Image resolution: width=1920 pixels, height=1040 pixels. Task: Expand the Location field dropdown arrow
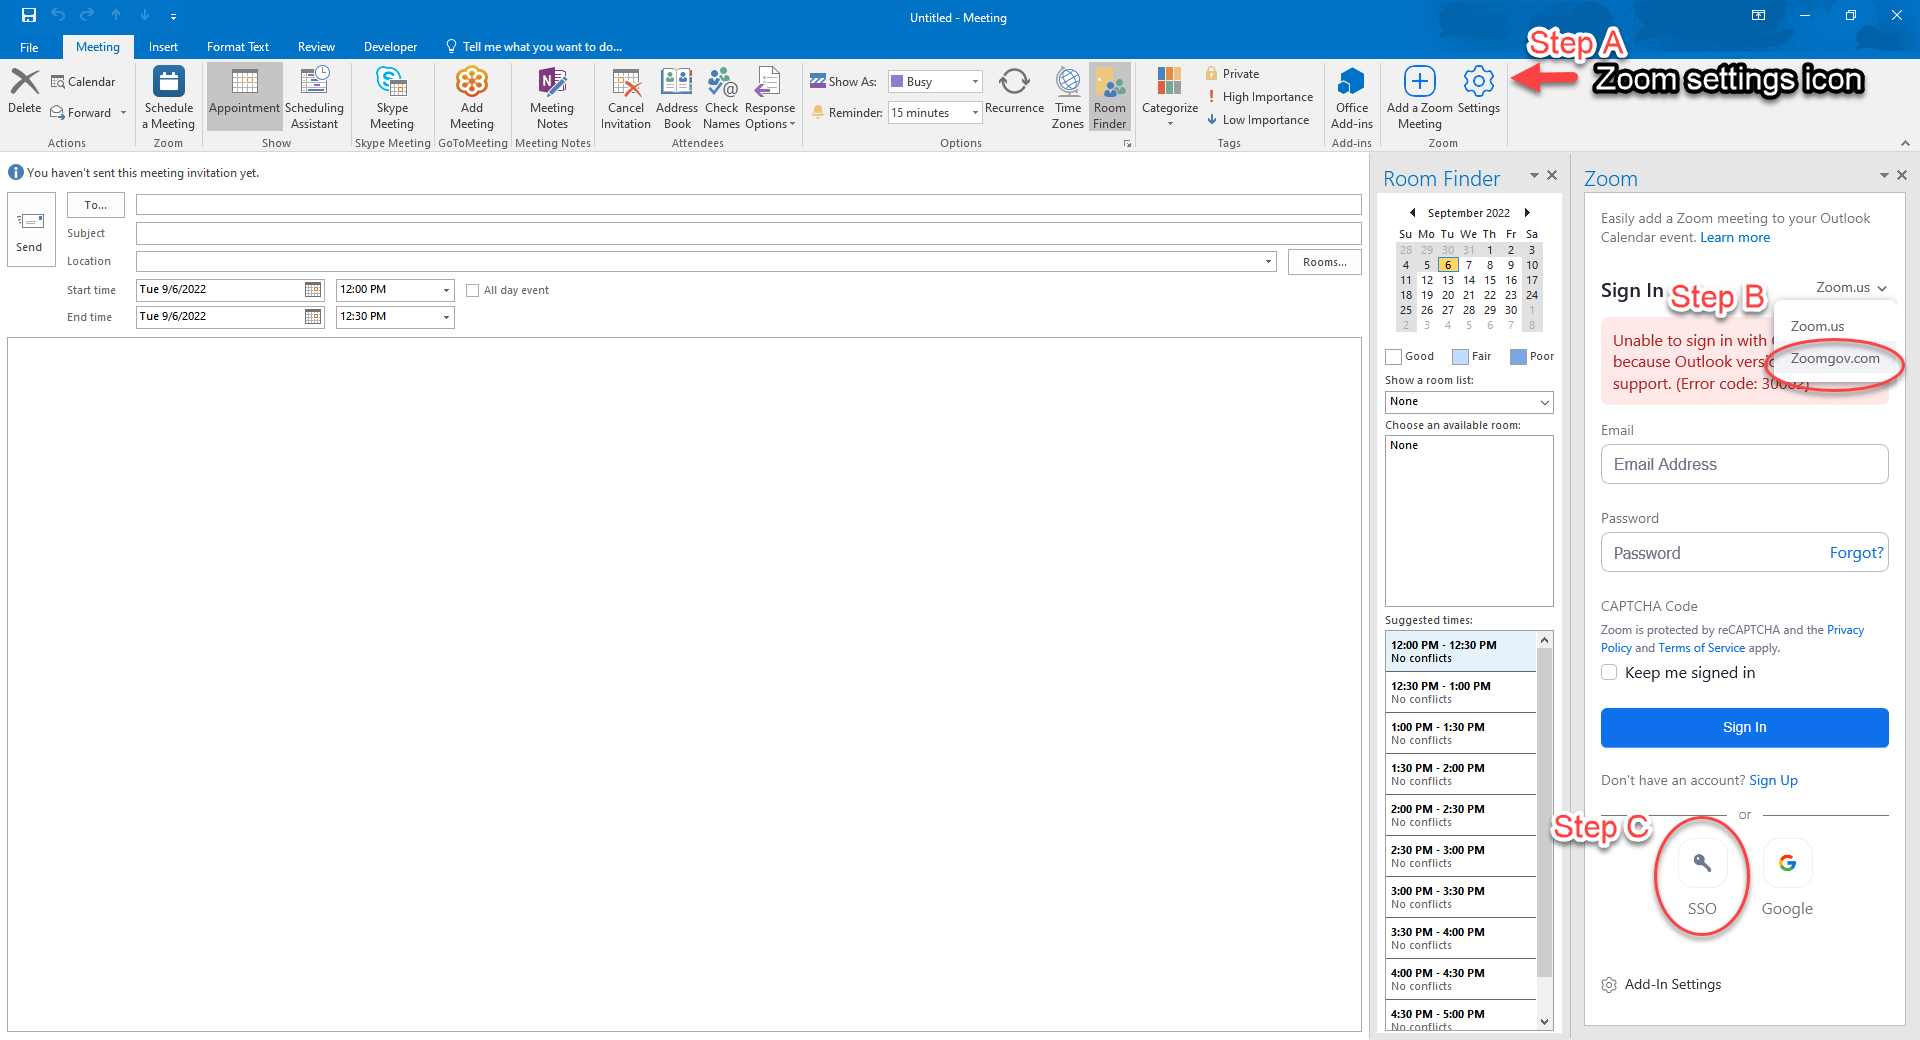coord(1268,262)
